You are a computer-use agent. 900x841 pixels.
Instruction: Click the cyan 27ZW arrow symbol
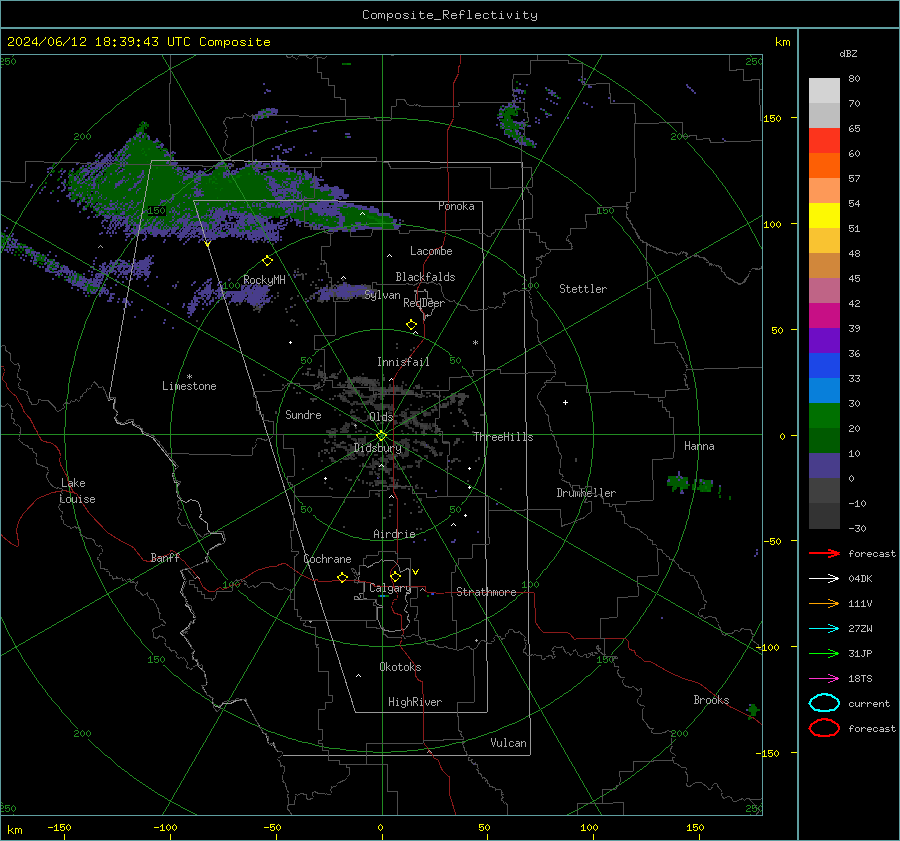tap(824, 629)
